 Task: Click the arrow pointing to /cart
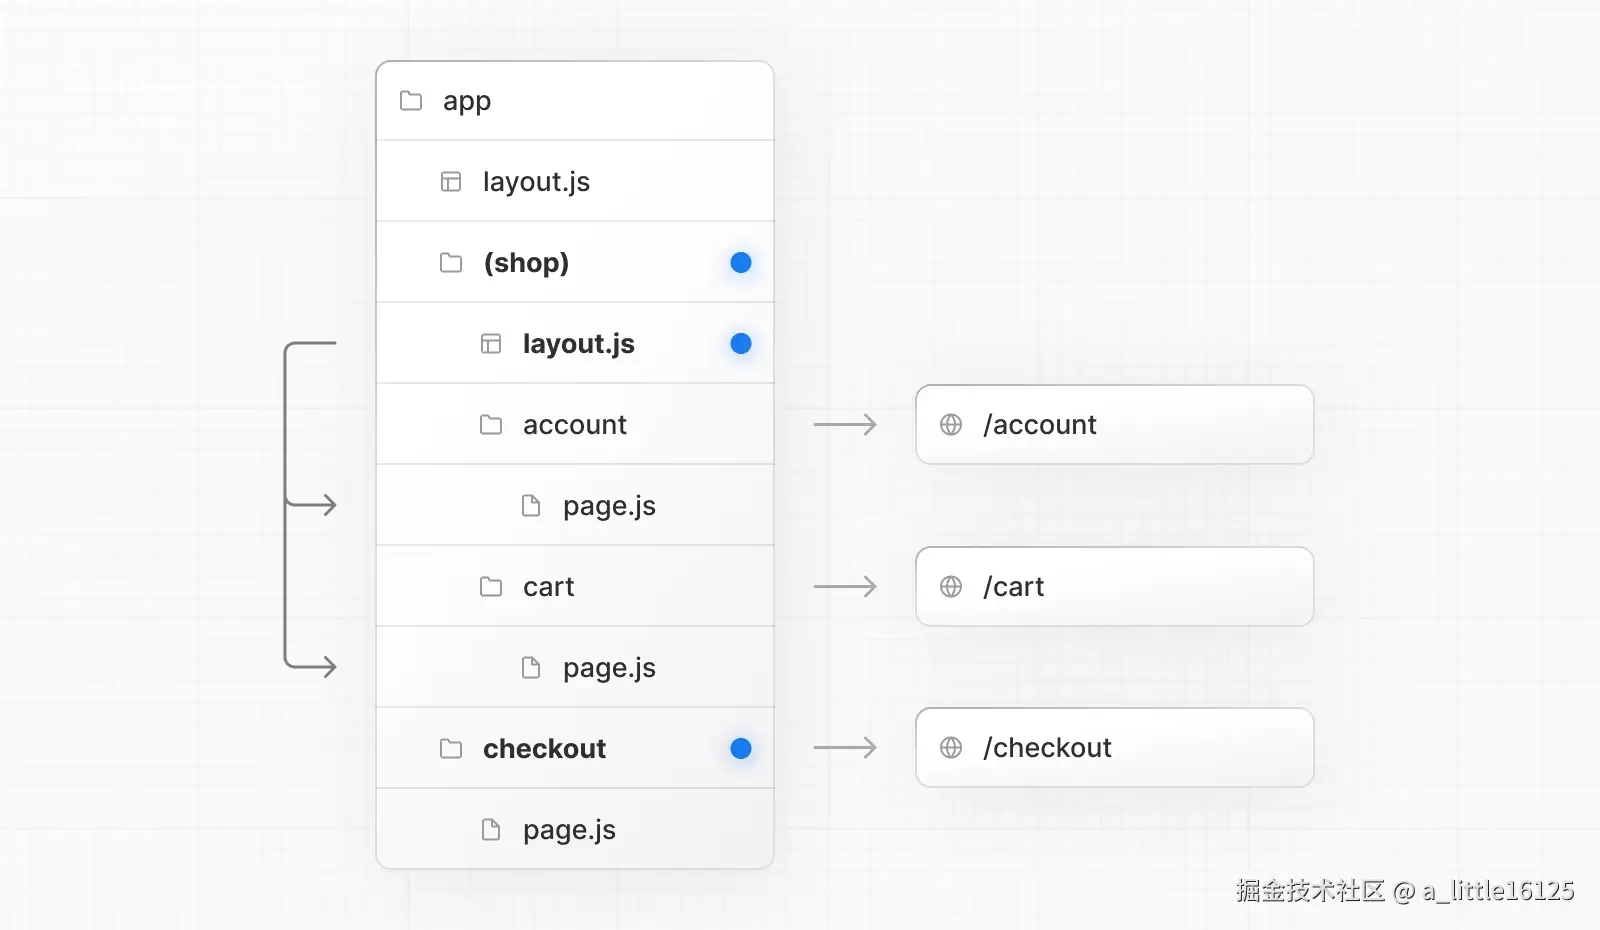coord(845,587)
